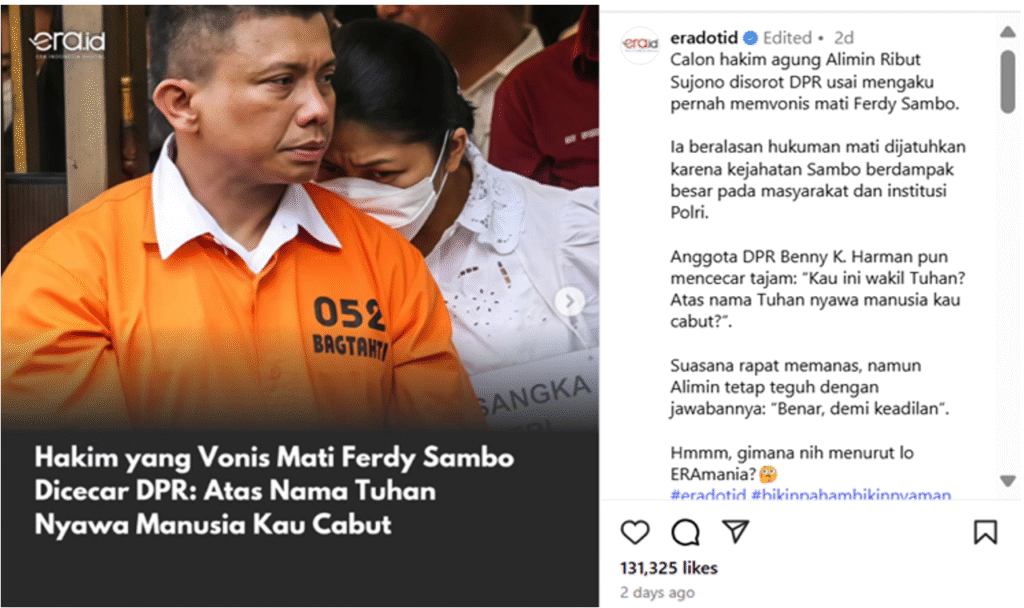
Task: Click the blue verified badge
Action: pyautogui.click(x=750, y=38)
